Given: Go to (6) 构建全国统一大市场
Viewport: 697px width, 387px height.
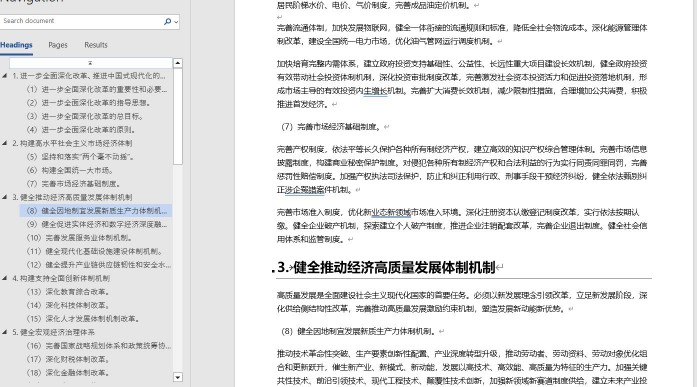Looking at the screenshot, I should [x=70, y=170].
